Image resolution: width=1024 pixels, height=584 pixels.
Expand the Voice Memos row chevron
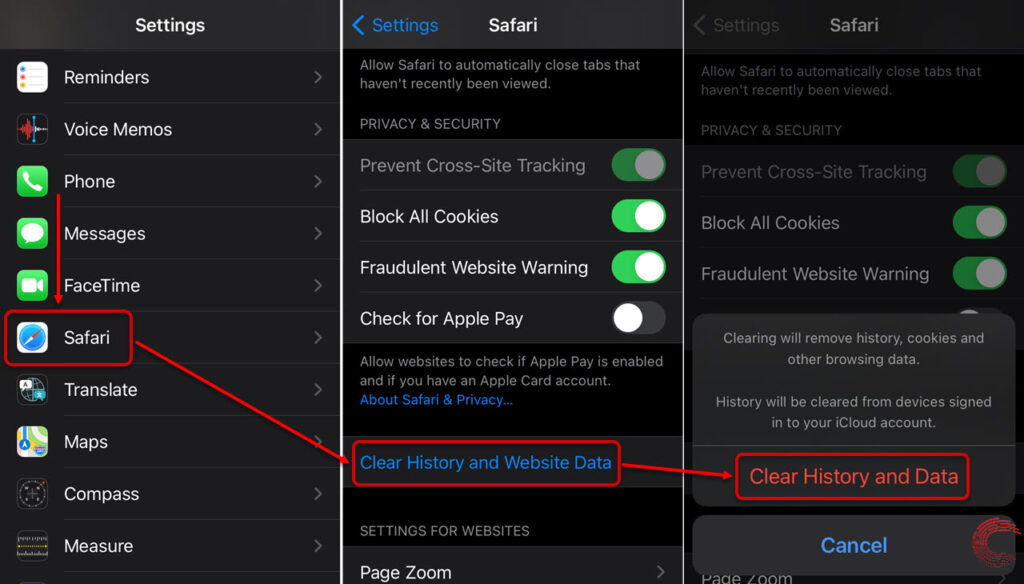318,129
